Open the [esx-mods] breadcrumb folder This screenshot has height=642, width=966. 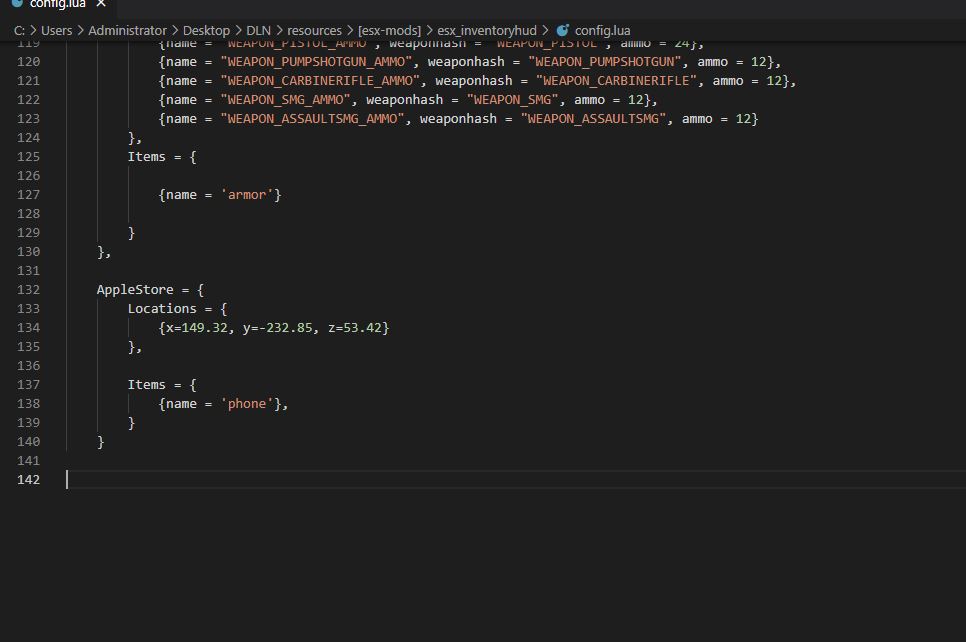[x=389, y=30]
